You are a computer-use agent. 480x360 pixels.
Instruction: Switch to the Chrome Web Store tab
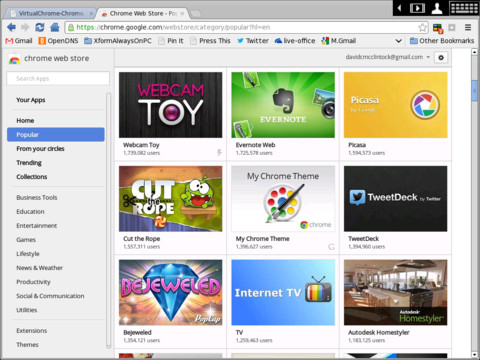click(x=142, y=14)
